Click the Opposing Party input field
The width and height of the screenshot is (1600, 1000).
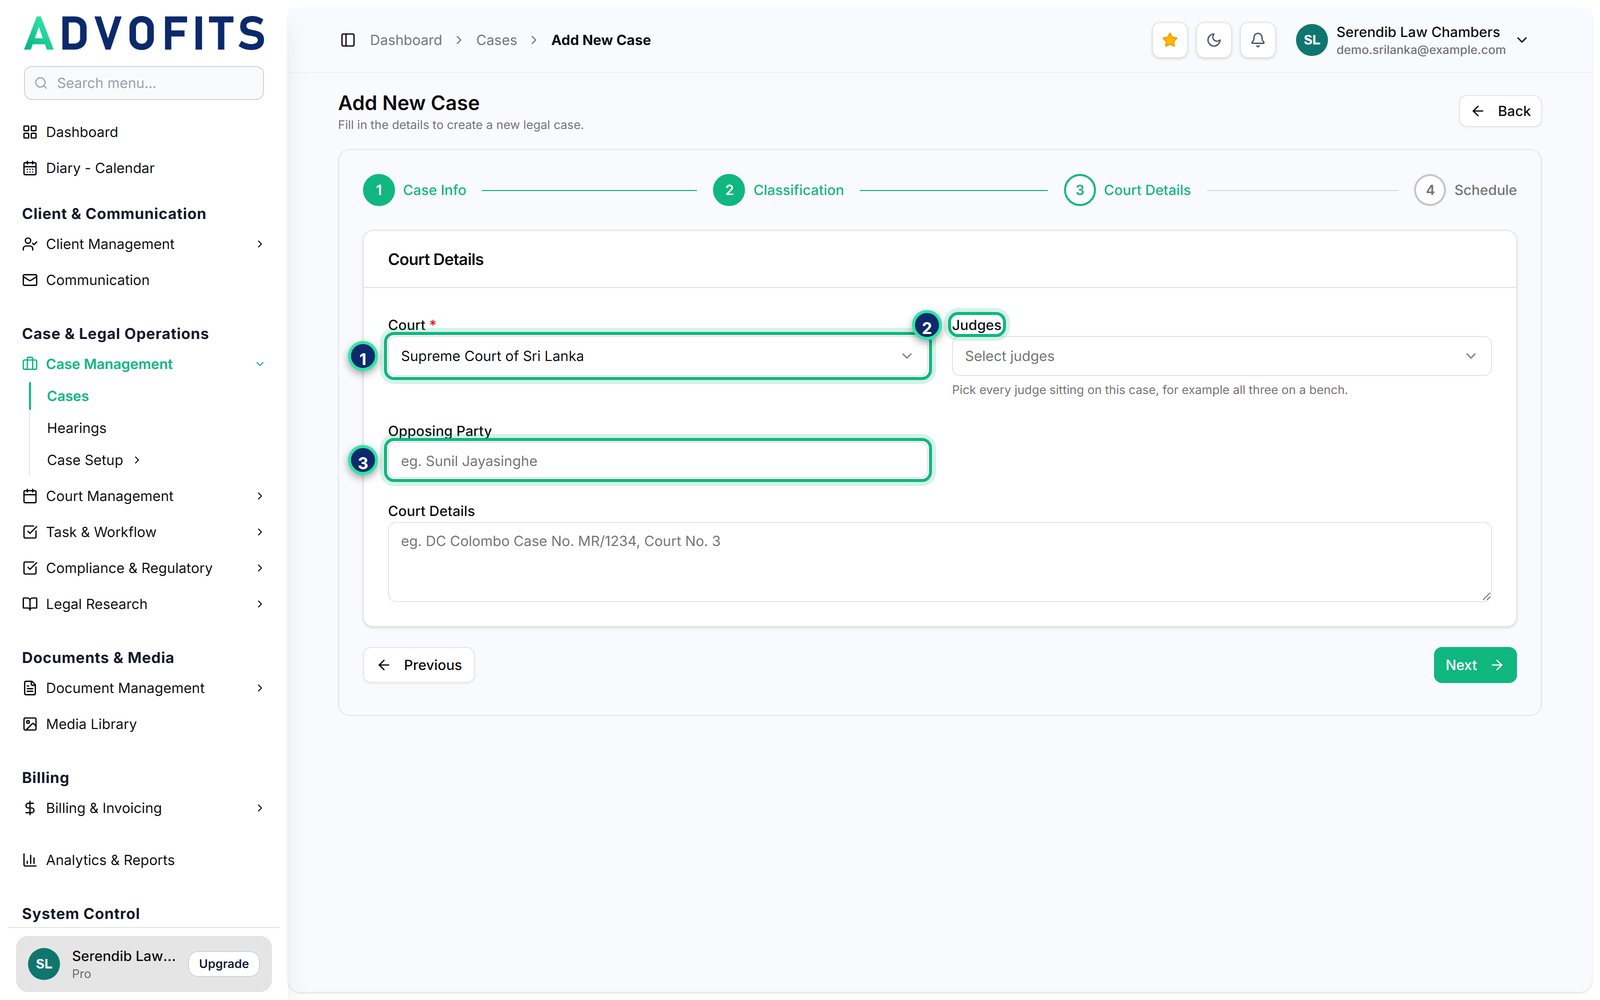coord(658,460)
